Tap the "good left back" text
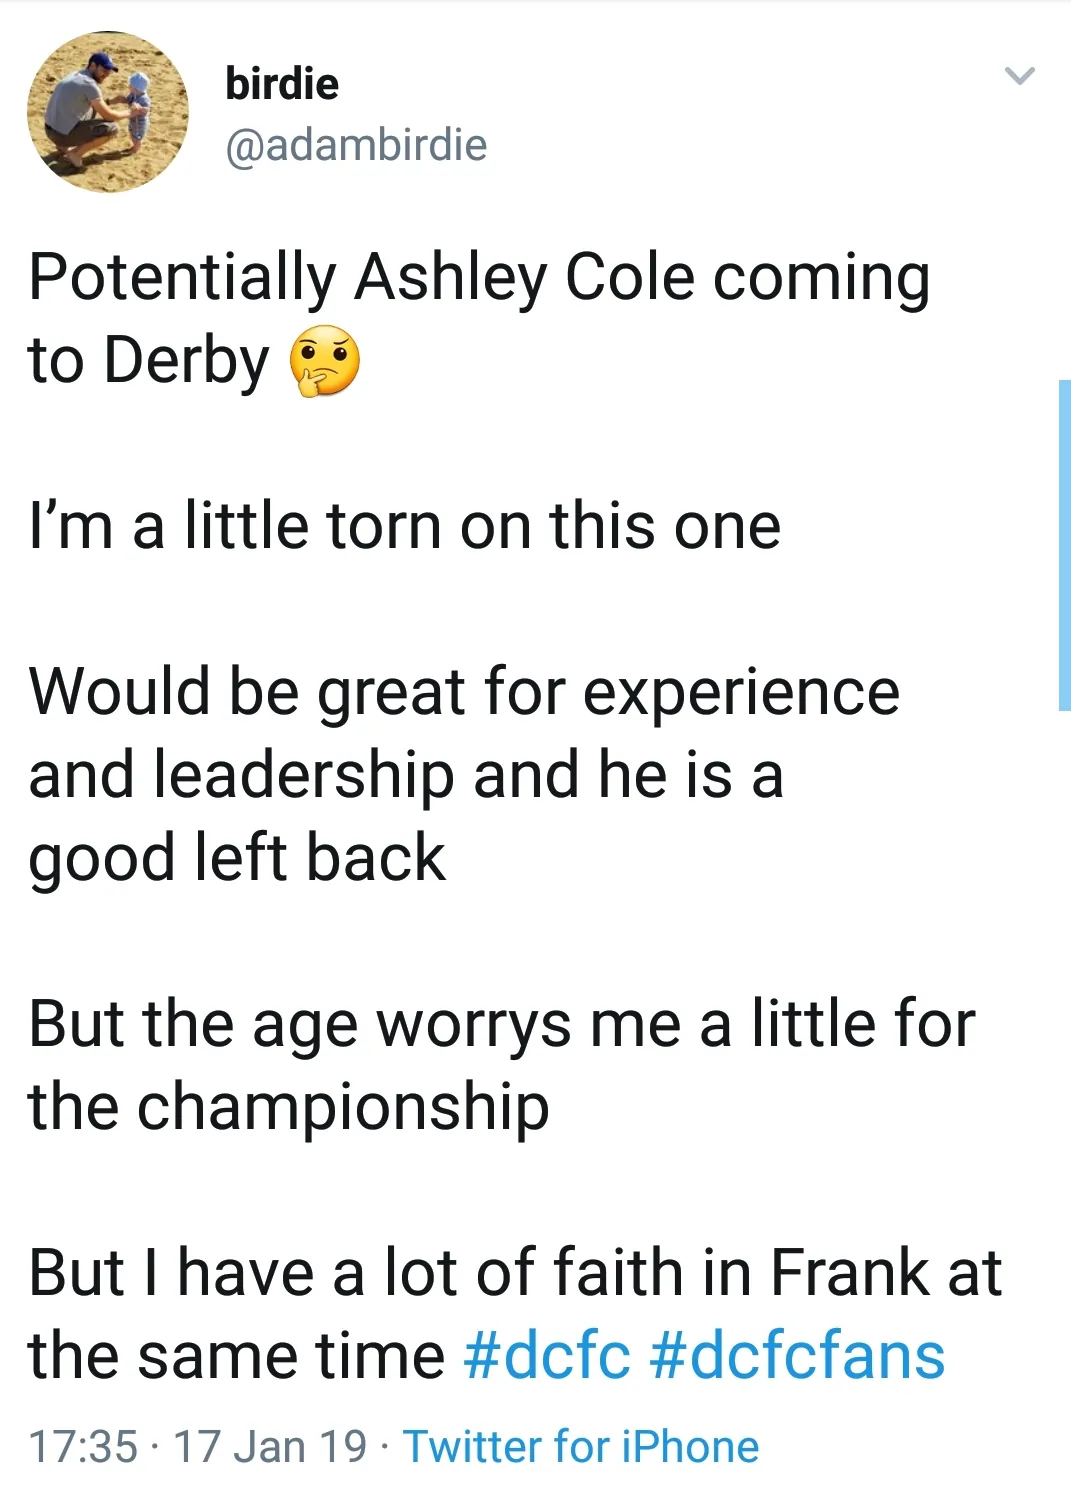This screenshot has width=1071, height=1507. coord(237,858)
